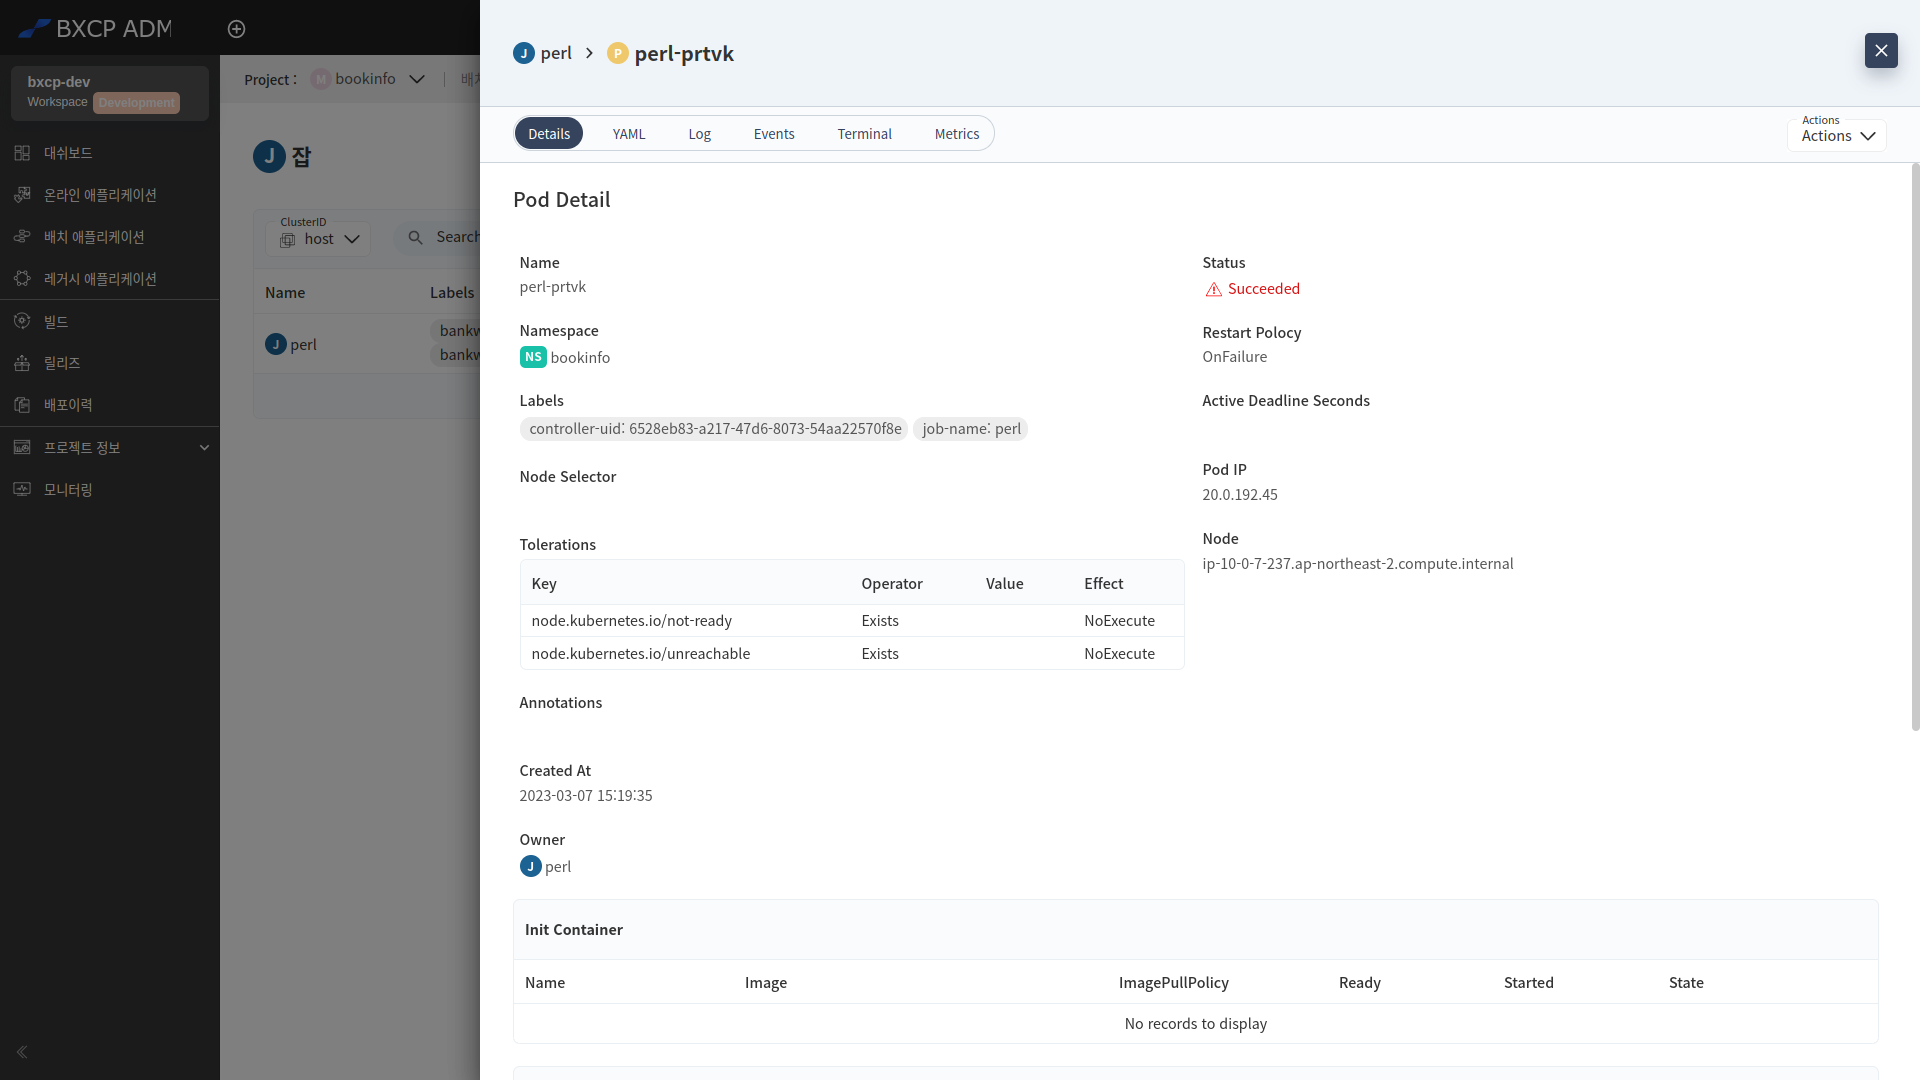
Task: Click Created At timestamp 2023-03-07 15:19:35
Action: (x=586, y=796)
